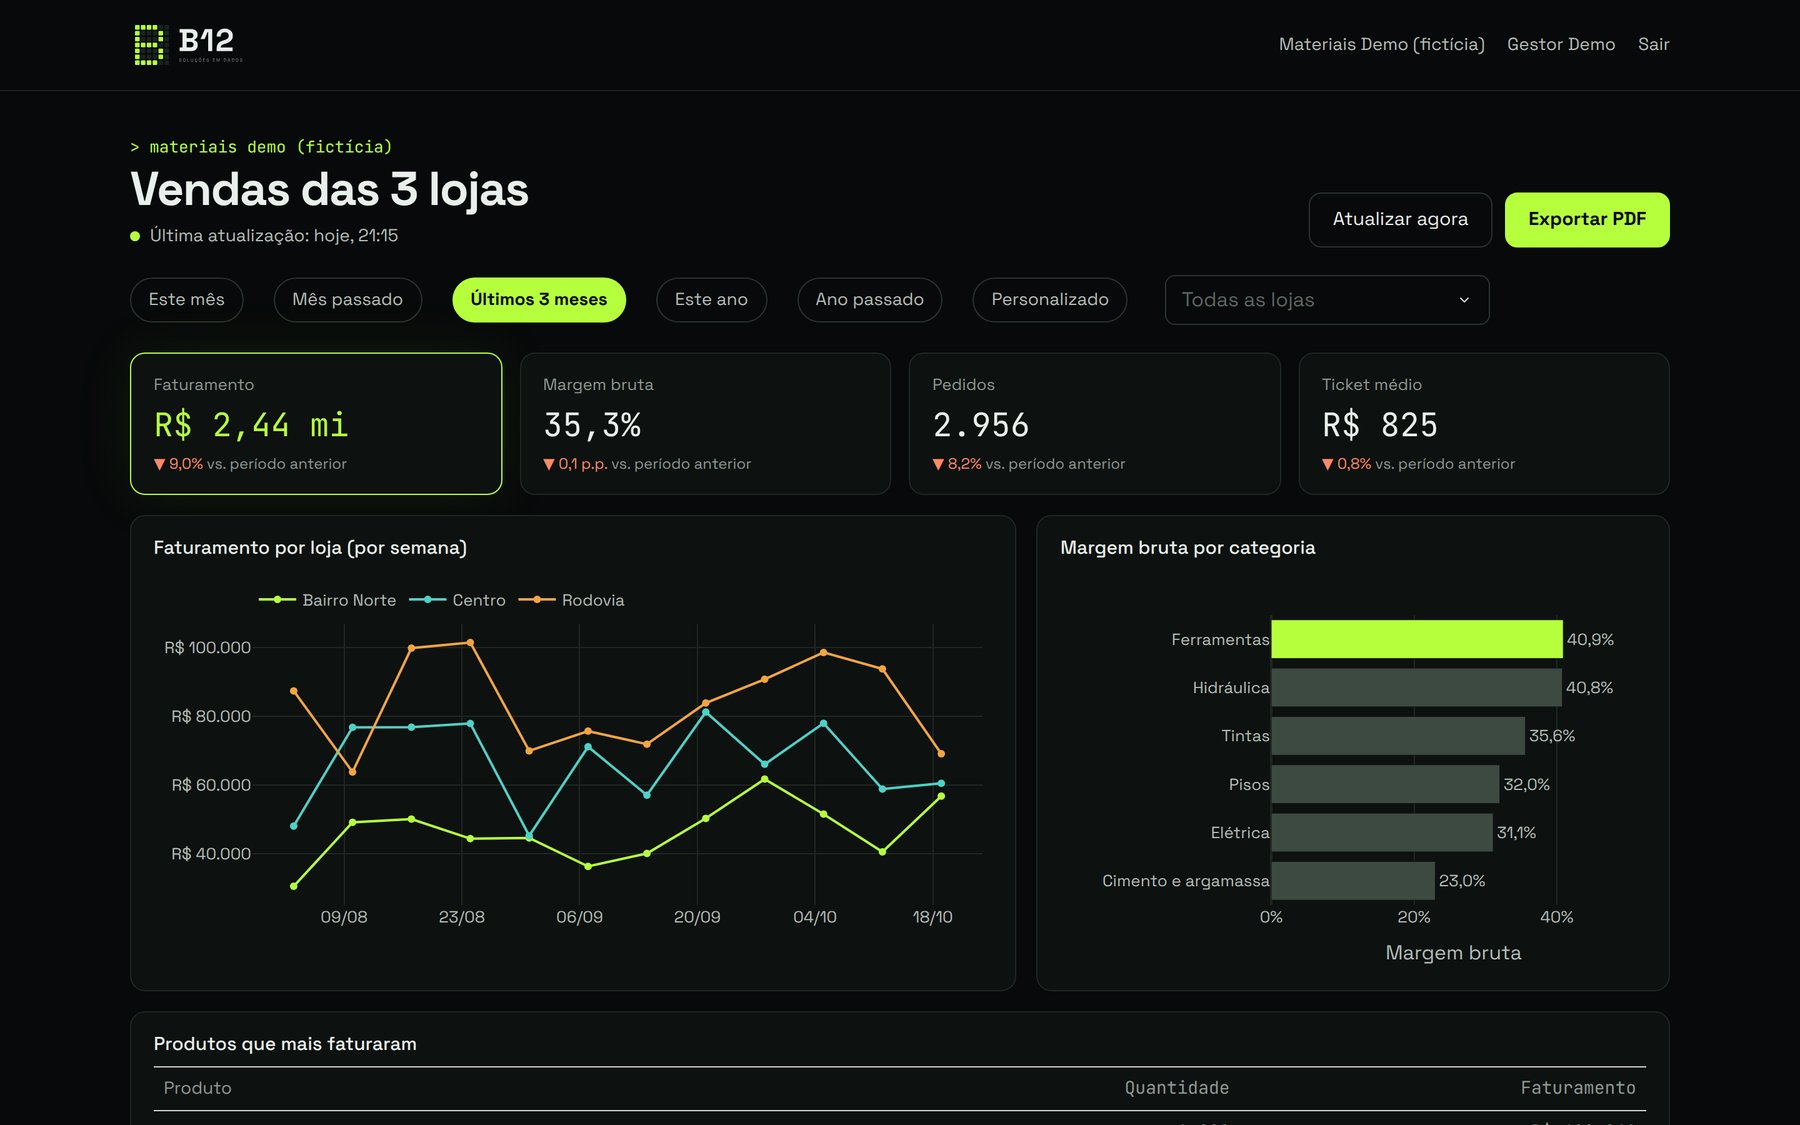Viewport: 1800px width, 1125px height.
Task: Switch to the Ano passado period tab
Action: [870, 300]
